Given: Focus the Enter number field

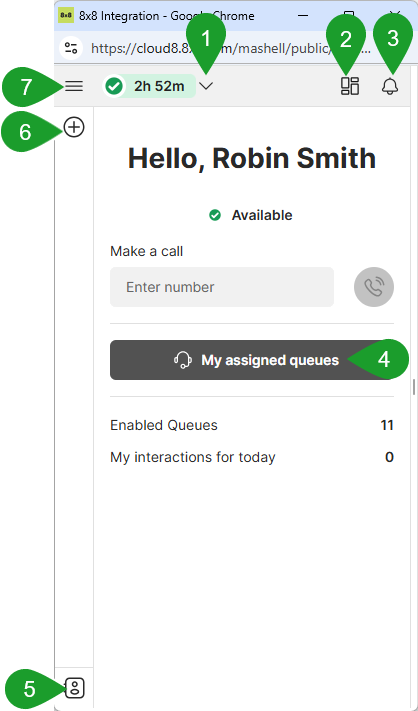Looking at the screenshot, I should (x=222, y=287).
